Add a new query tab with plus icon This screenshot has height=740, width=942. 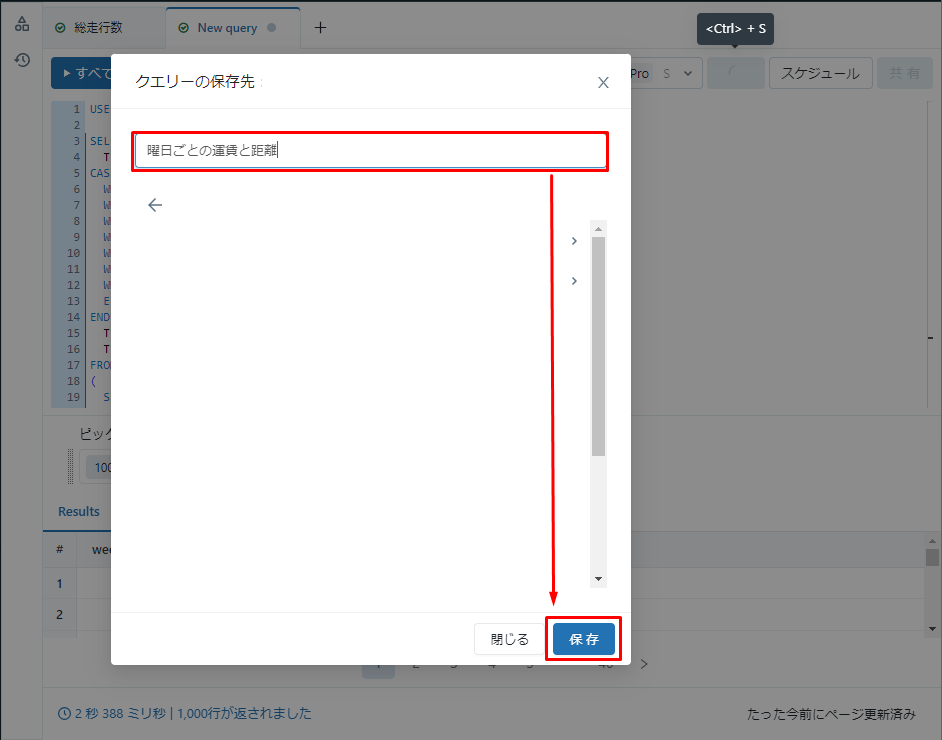320,28
